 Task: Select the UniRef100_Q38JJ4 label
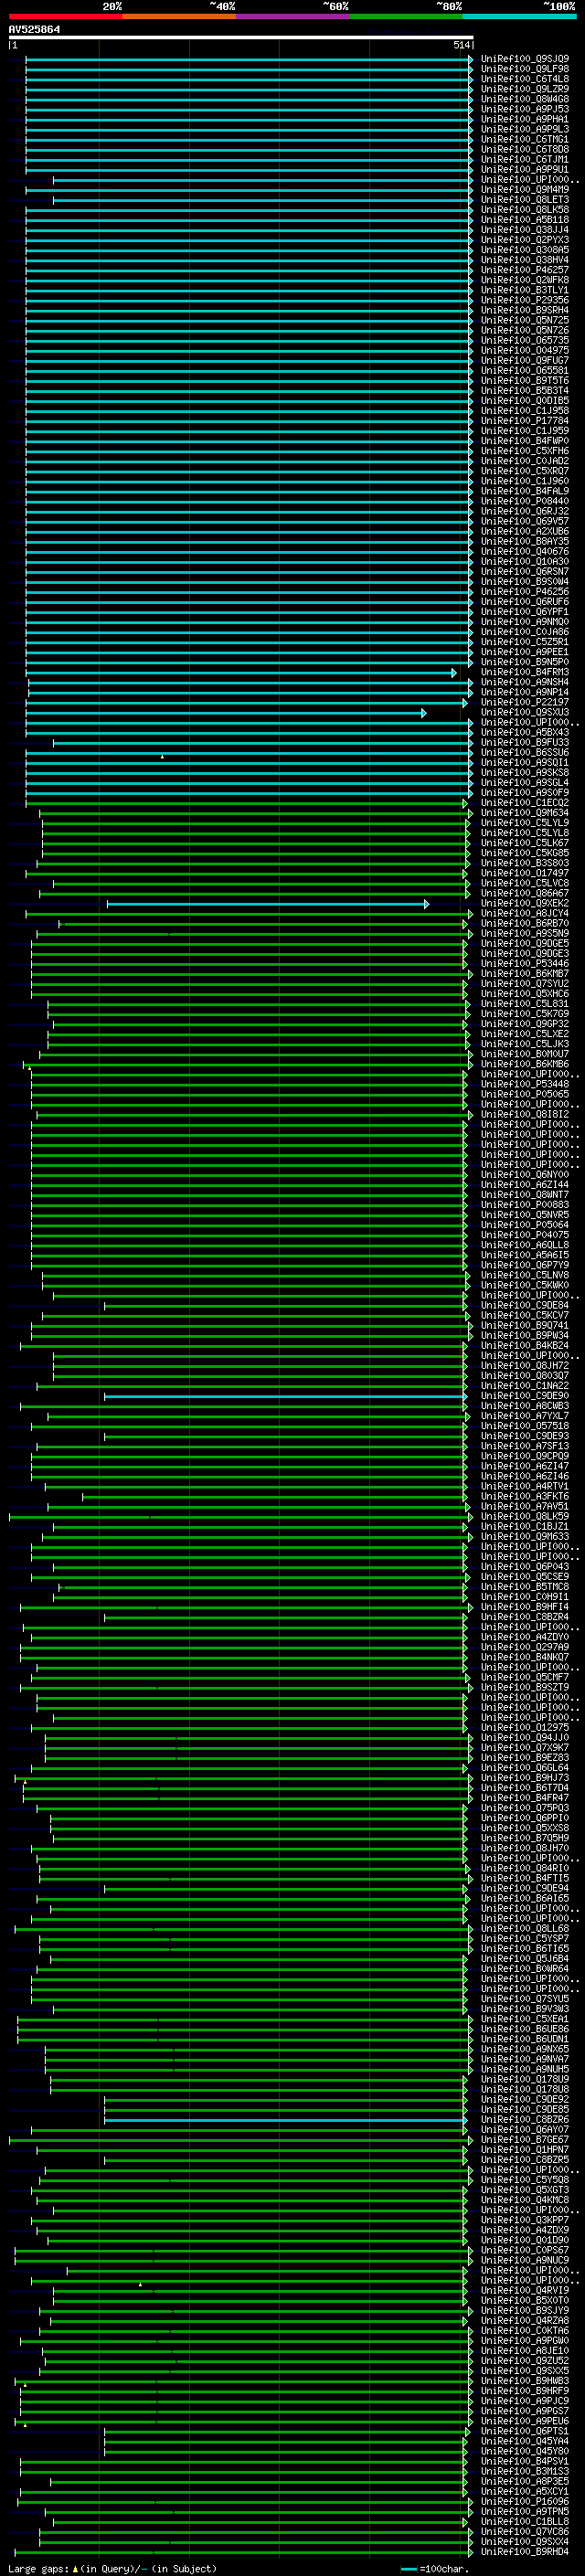[525, 230]
